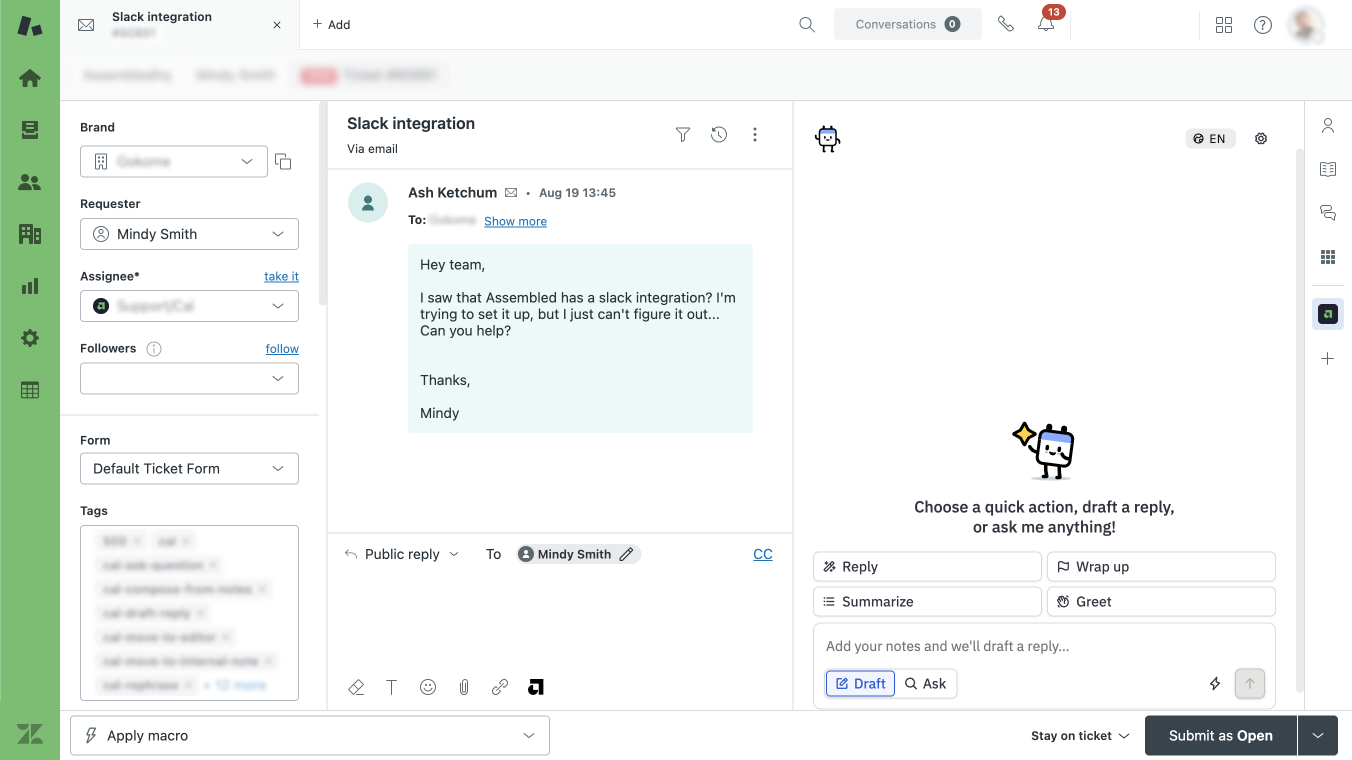Toggle the EN language selector
Image resolution: width=1352 pixels, height=760 pixels.
(x=1210, y=139)
